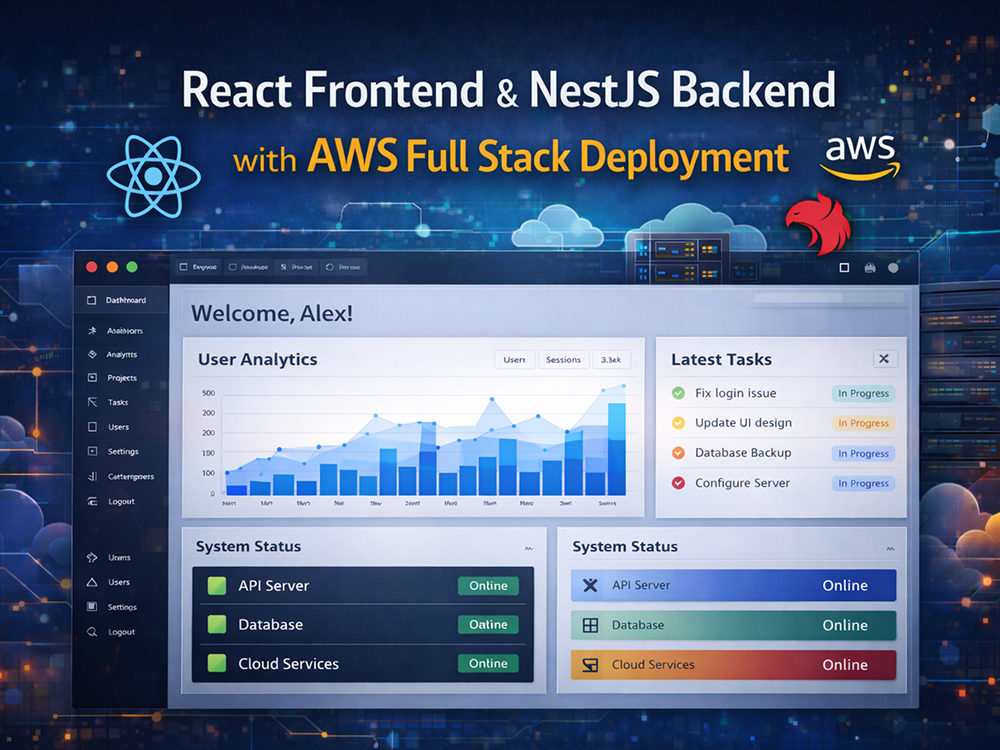Click the red check icon for Configure Server
Image resolution: width=1000 pixels, height=750 pixels.
coord(679,483)
